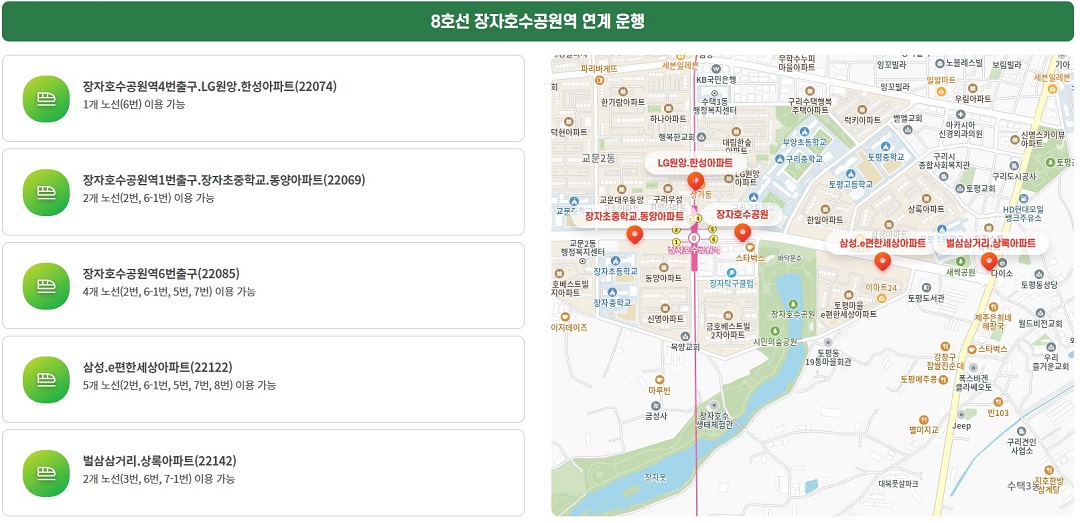Click exit 2 yellow circle on map
The width and height of the screenshot is (1080, 523).
pos(676,230)
